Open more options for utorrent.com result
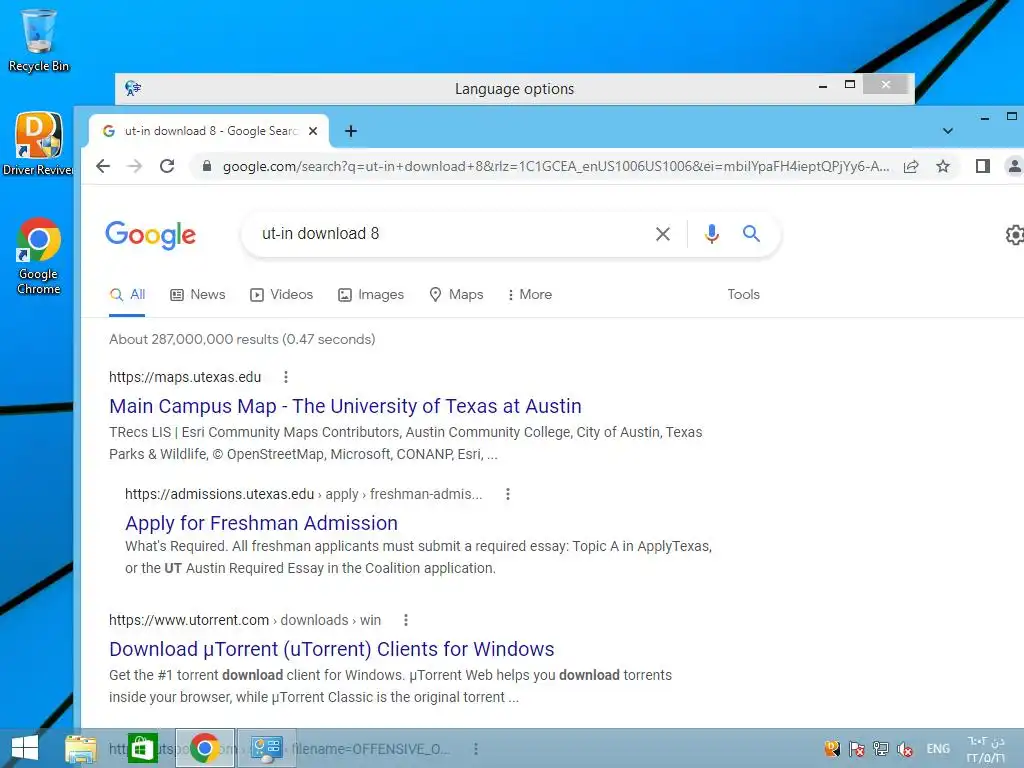 tap(406, 620)
